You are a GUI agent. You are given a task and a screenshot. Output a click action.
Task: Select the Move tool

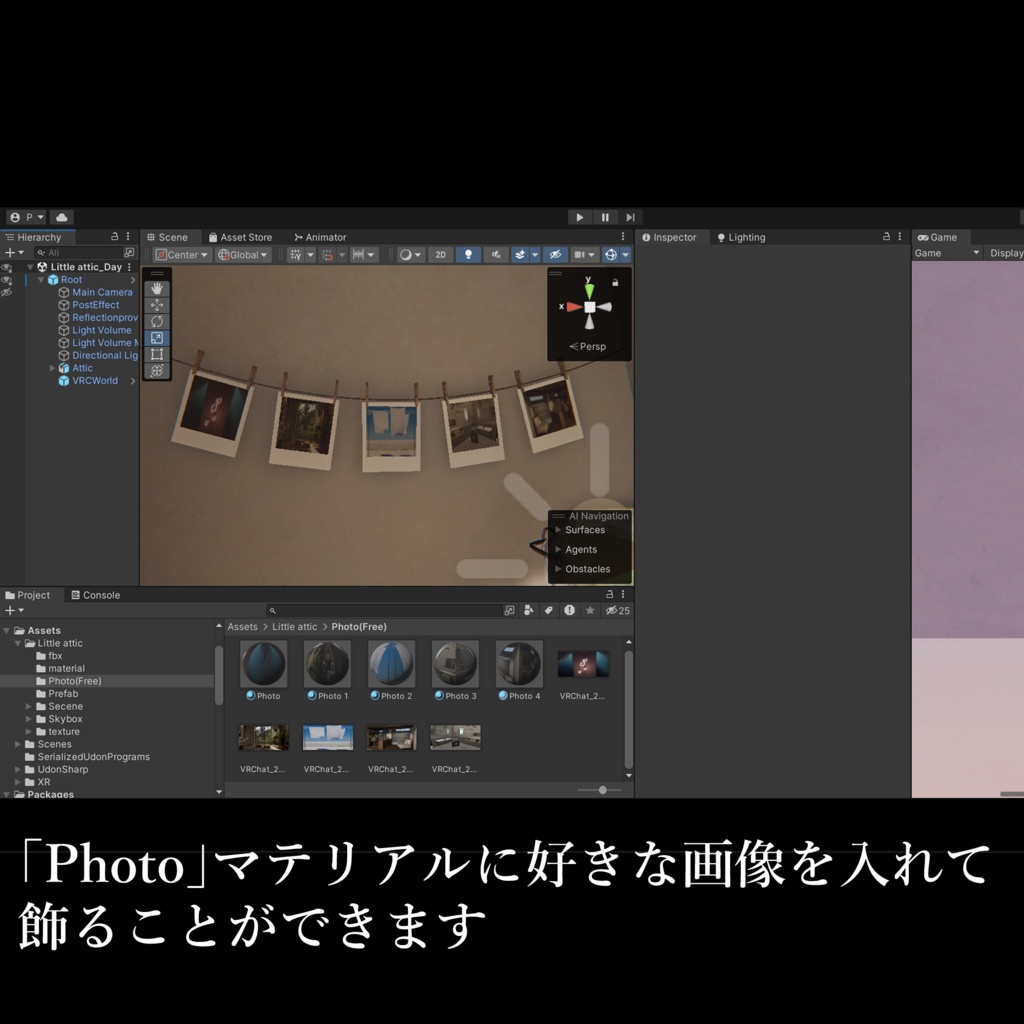157,304
